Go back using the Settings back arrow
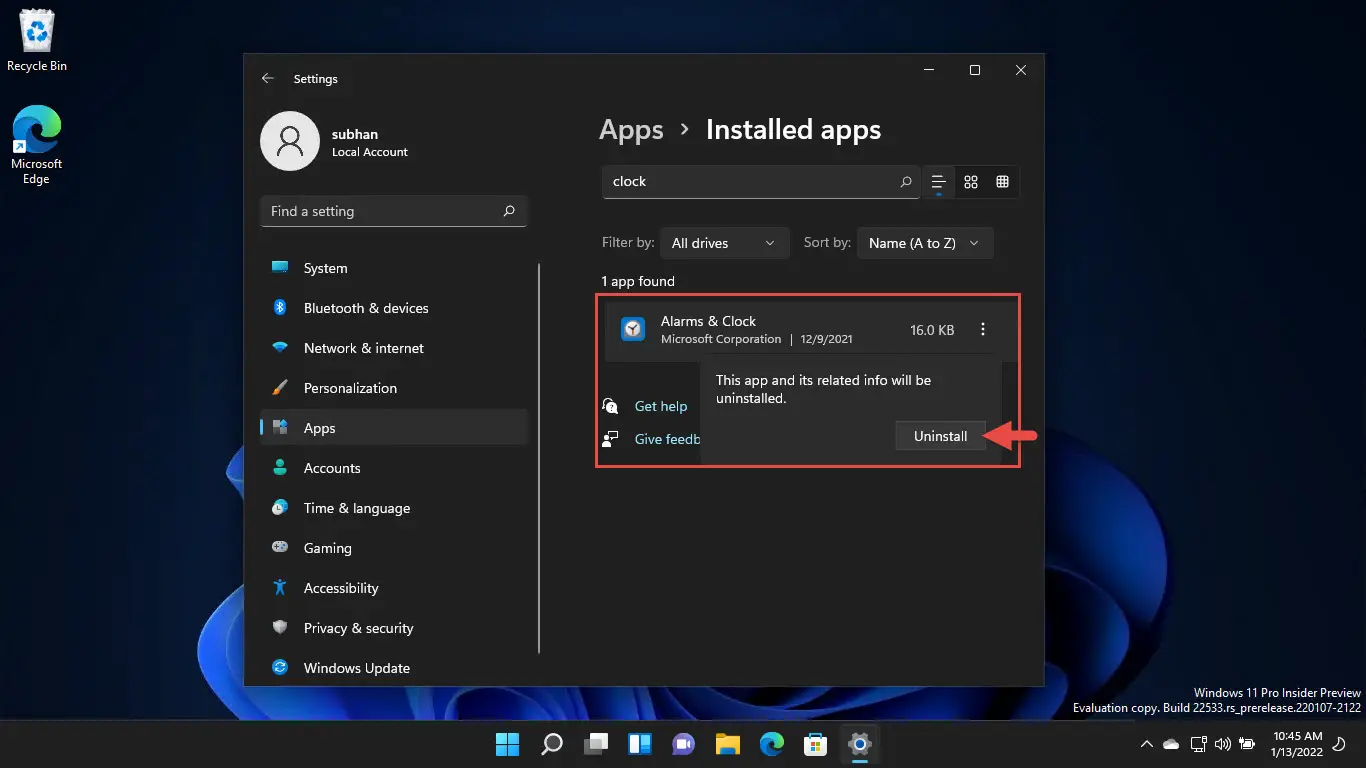The image size is (1366, 768). pyautogui.click(x=267, y=78)
